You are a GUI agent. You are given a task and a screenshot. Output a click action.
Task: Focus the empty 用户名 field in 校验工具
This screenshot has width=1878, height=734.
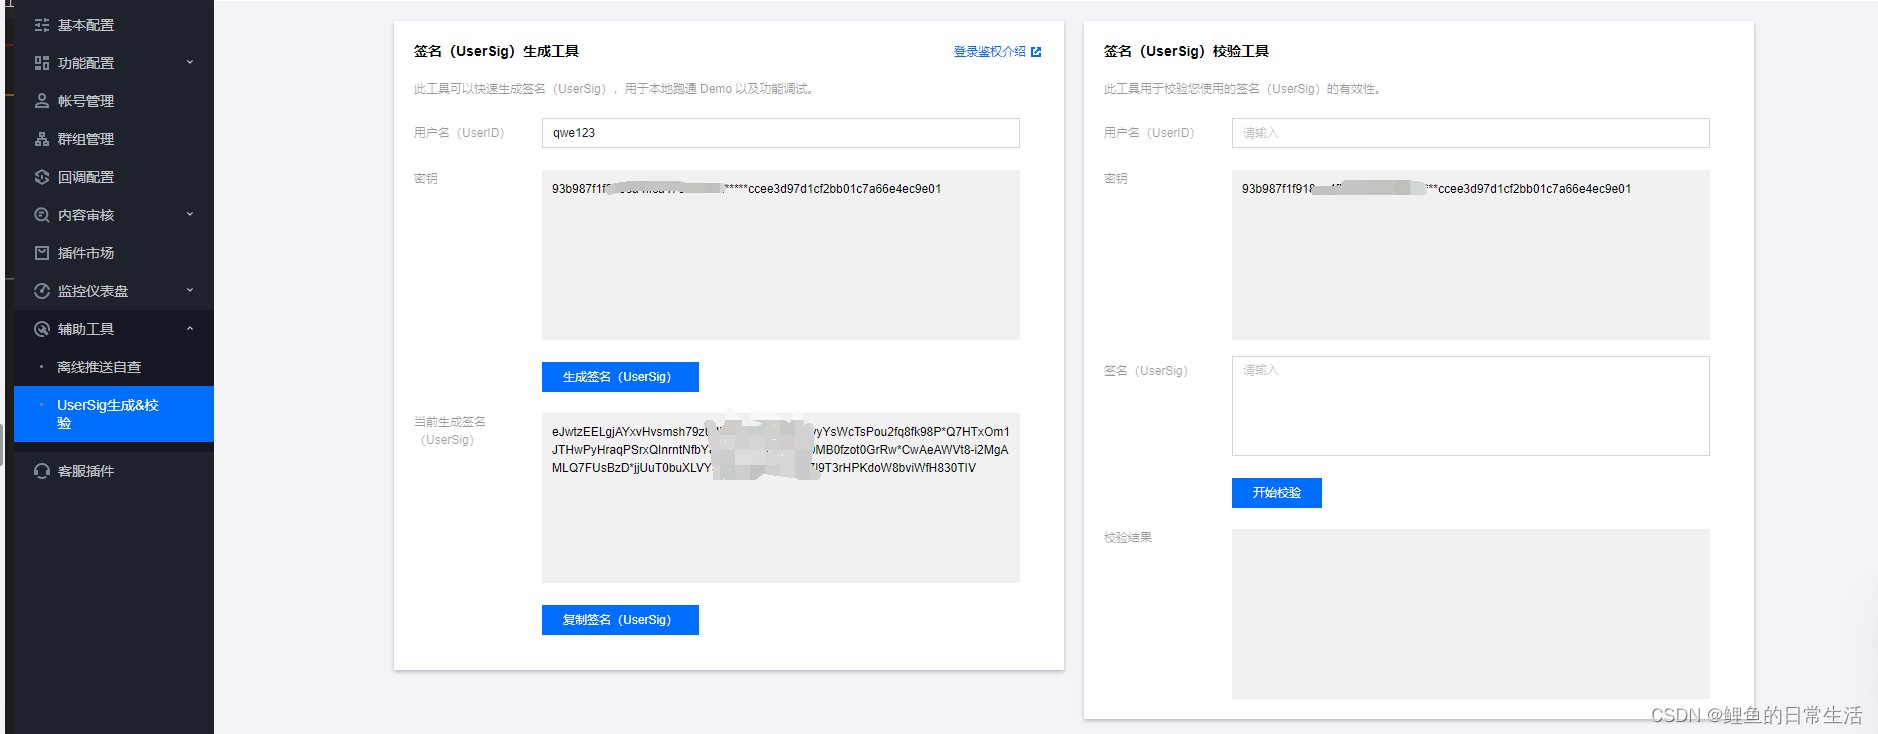[x=1471, y=133]
